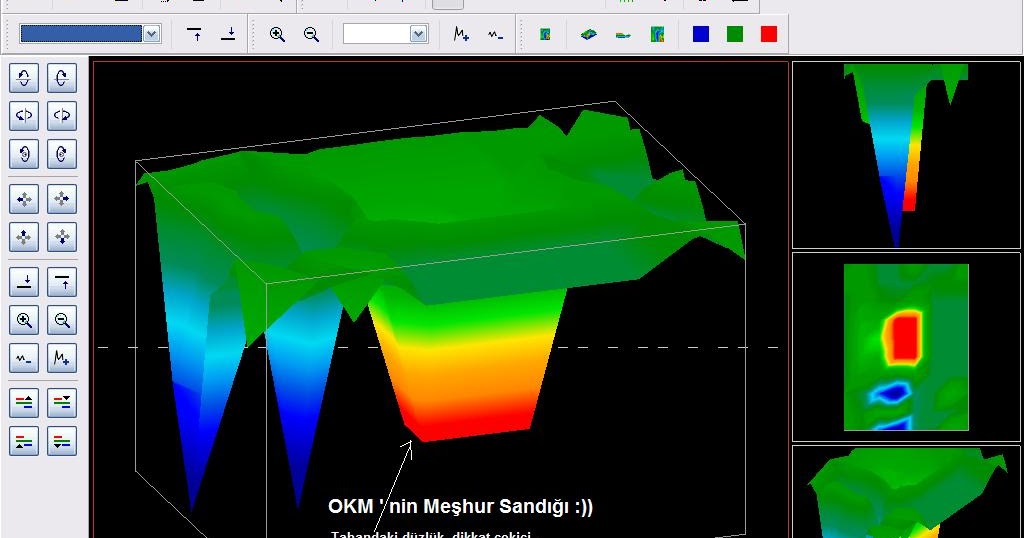The height and width of the screenshot is (538, 1024).
Task: Click sidebar color-lines button with down arrow on right
Action: point(62,403)
